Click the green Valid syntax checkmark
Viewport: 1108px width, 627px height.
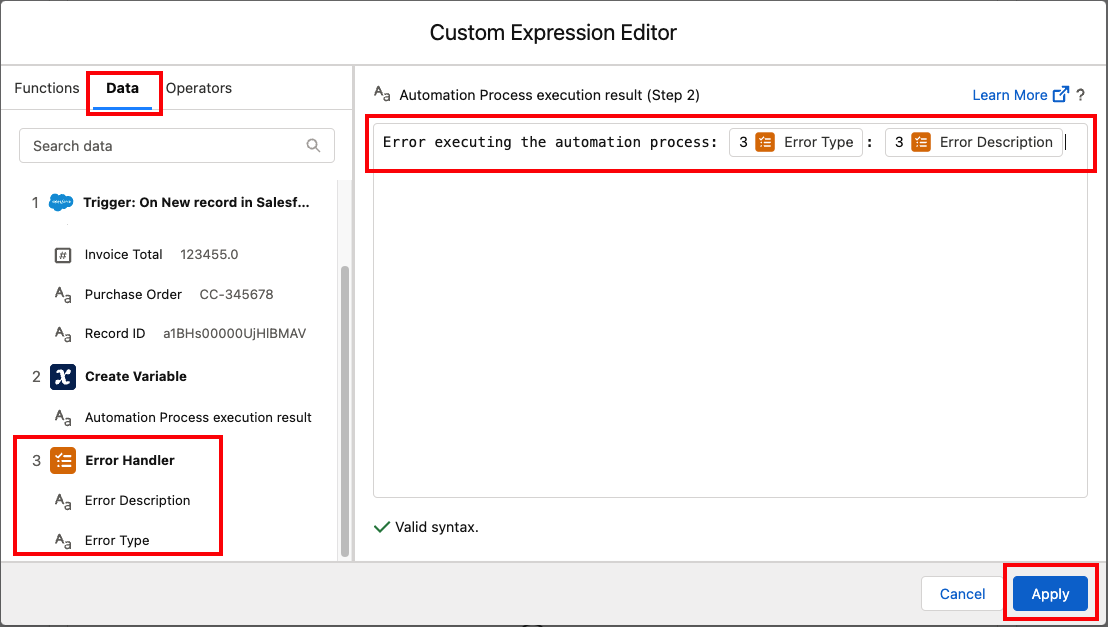381,527
